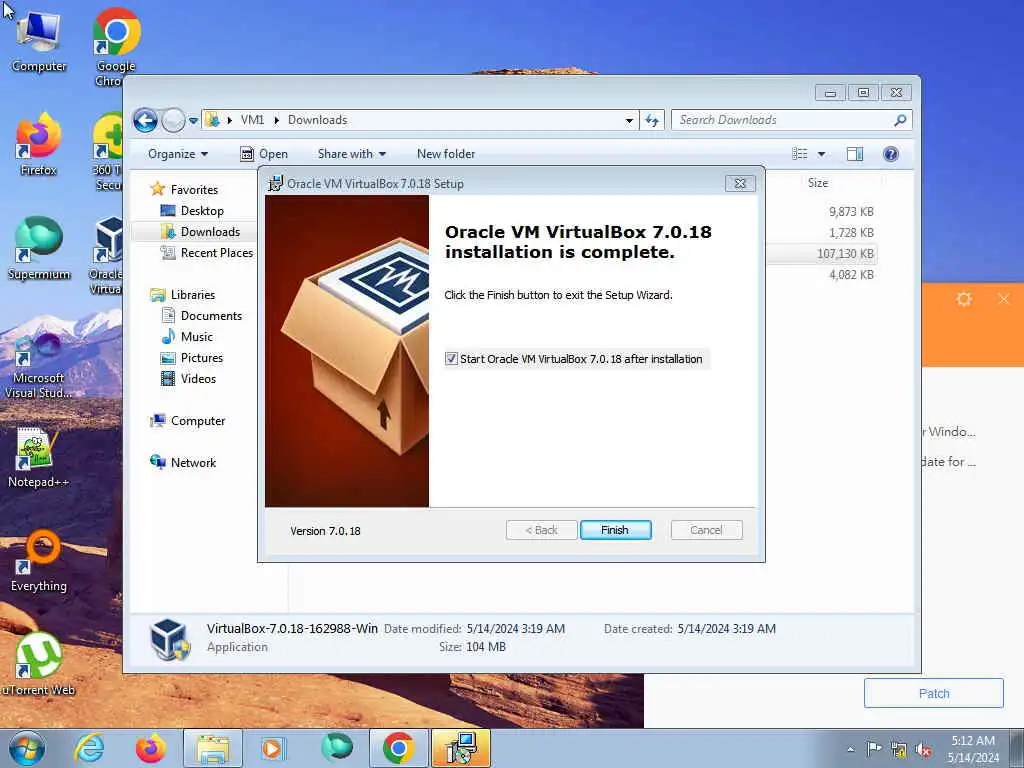Open Explorer help question mark icon
The image size is (1024, 768).
[x=891, y=153]
